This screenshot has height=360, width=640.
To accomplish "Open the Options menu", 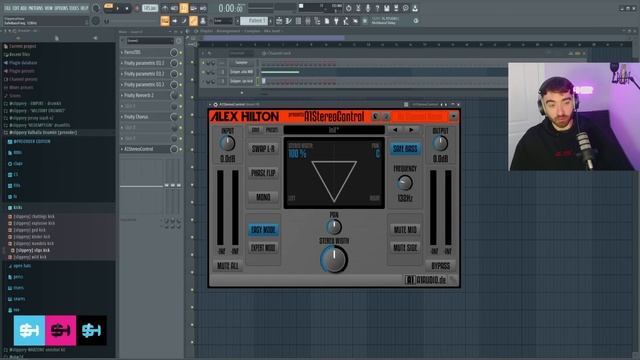I will click(60, 8).
